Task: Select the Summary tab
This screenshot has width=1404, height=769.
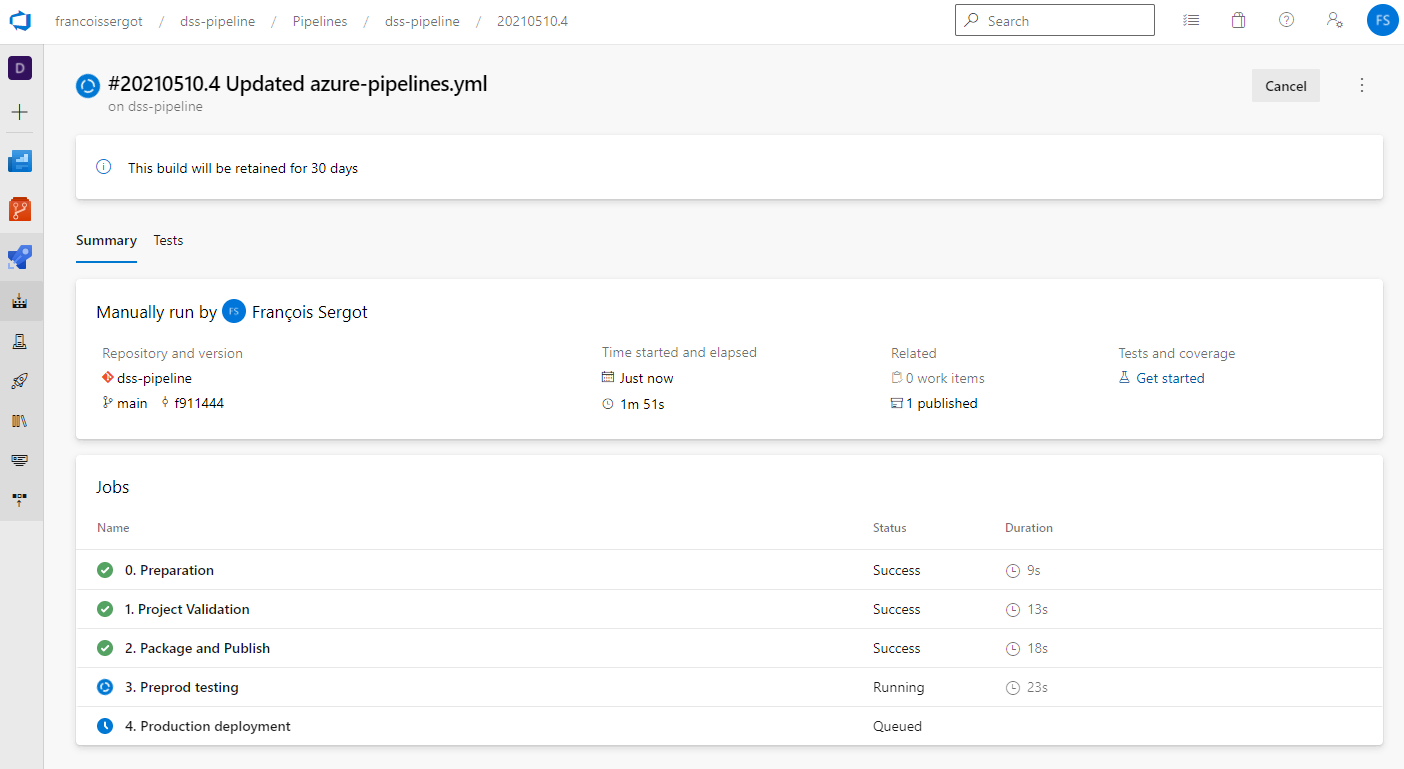Action: click(x=106, y=240)
